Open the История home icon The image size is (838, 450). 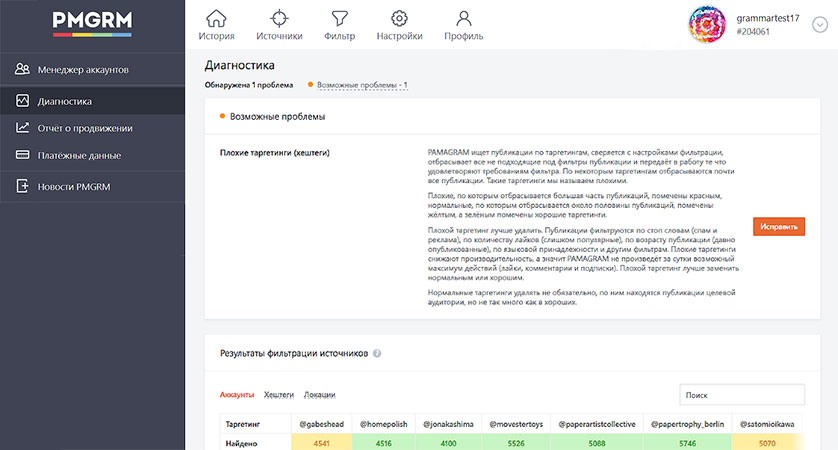pyautogui.click(x=216, y=19)
